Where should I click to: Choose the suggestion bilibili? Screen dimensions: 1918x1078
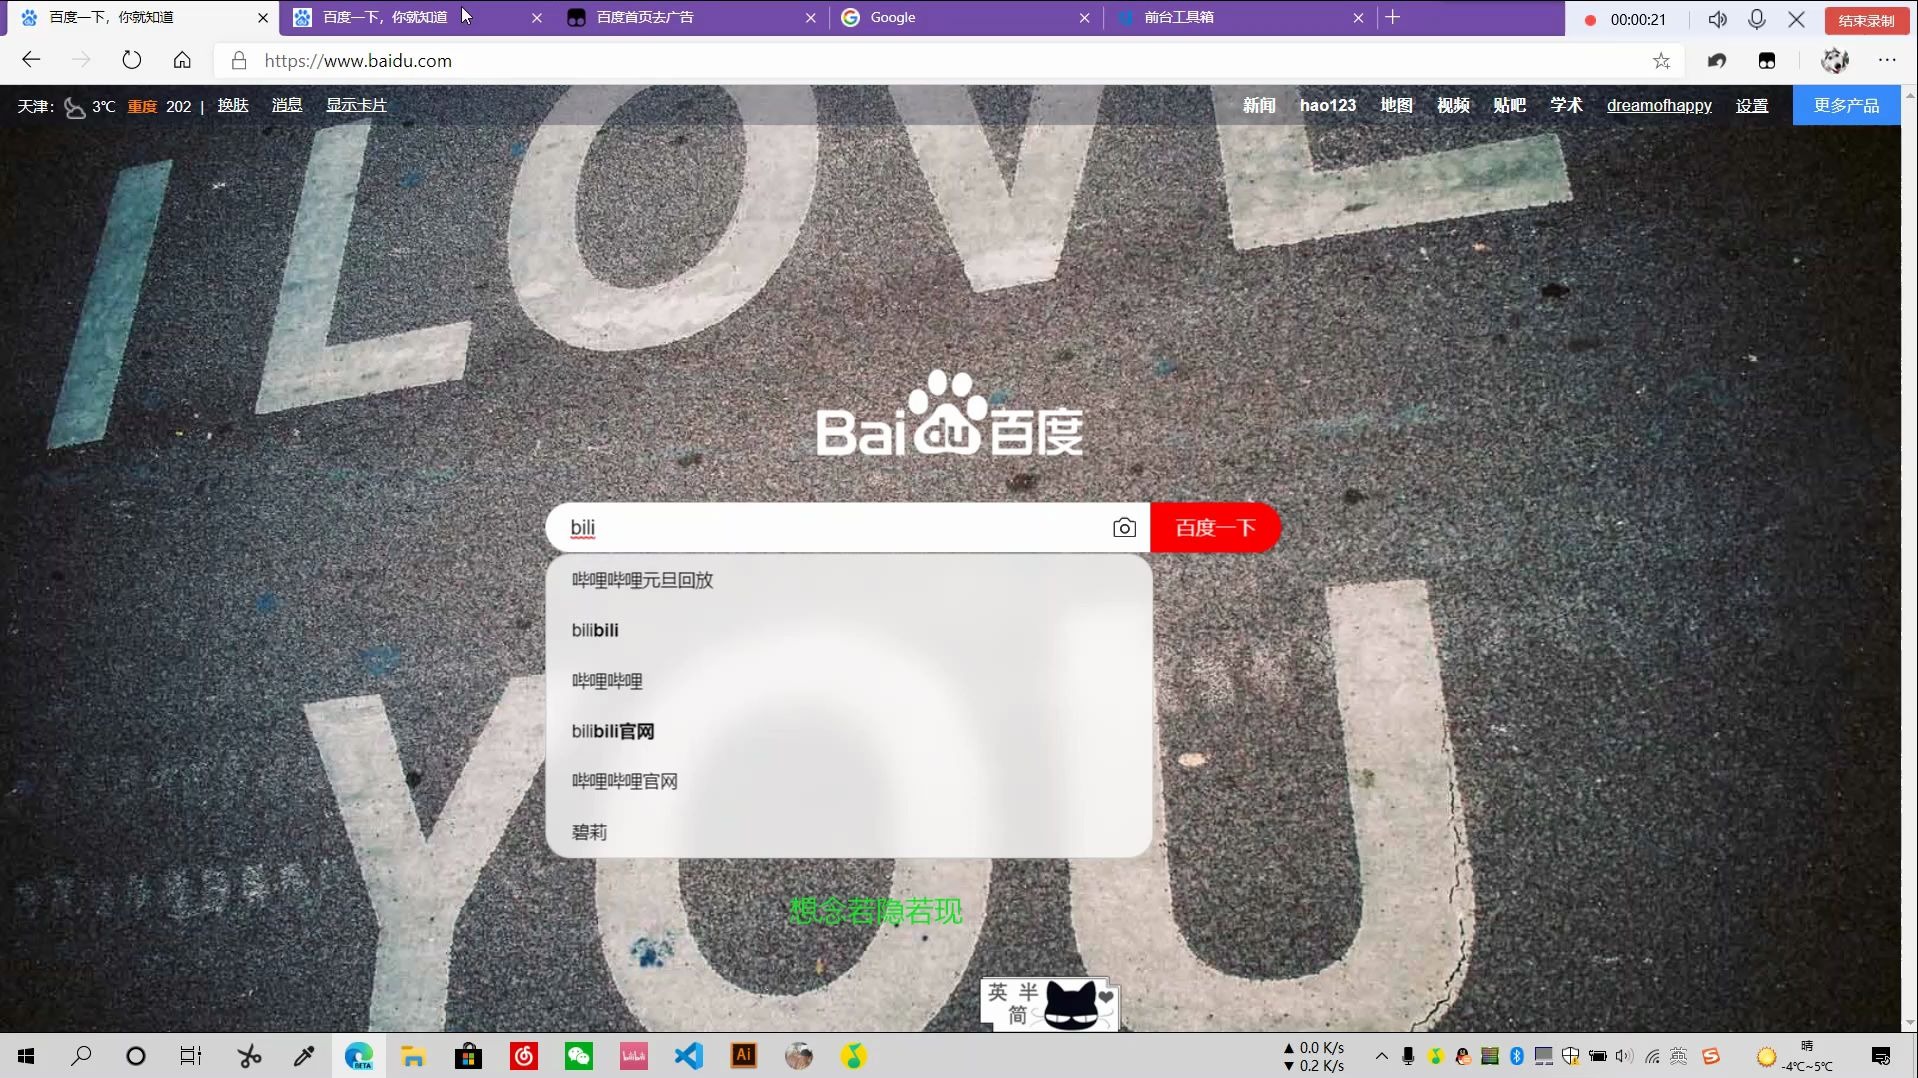point(848,630)
